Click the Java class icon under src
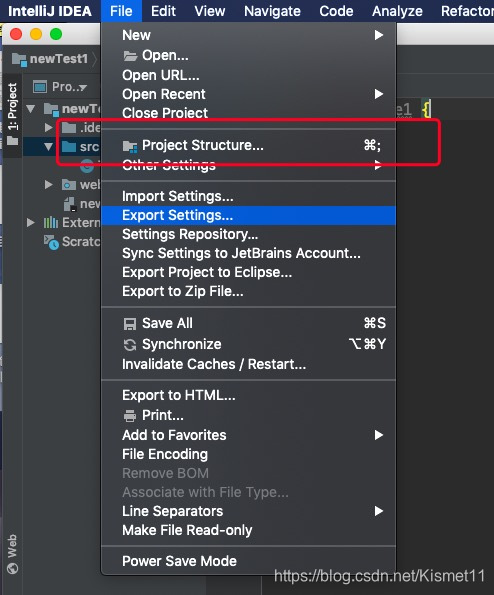 (x=87, y=166)
